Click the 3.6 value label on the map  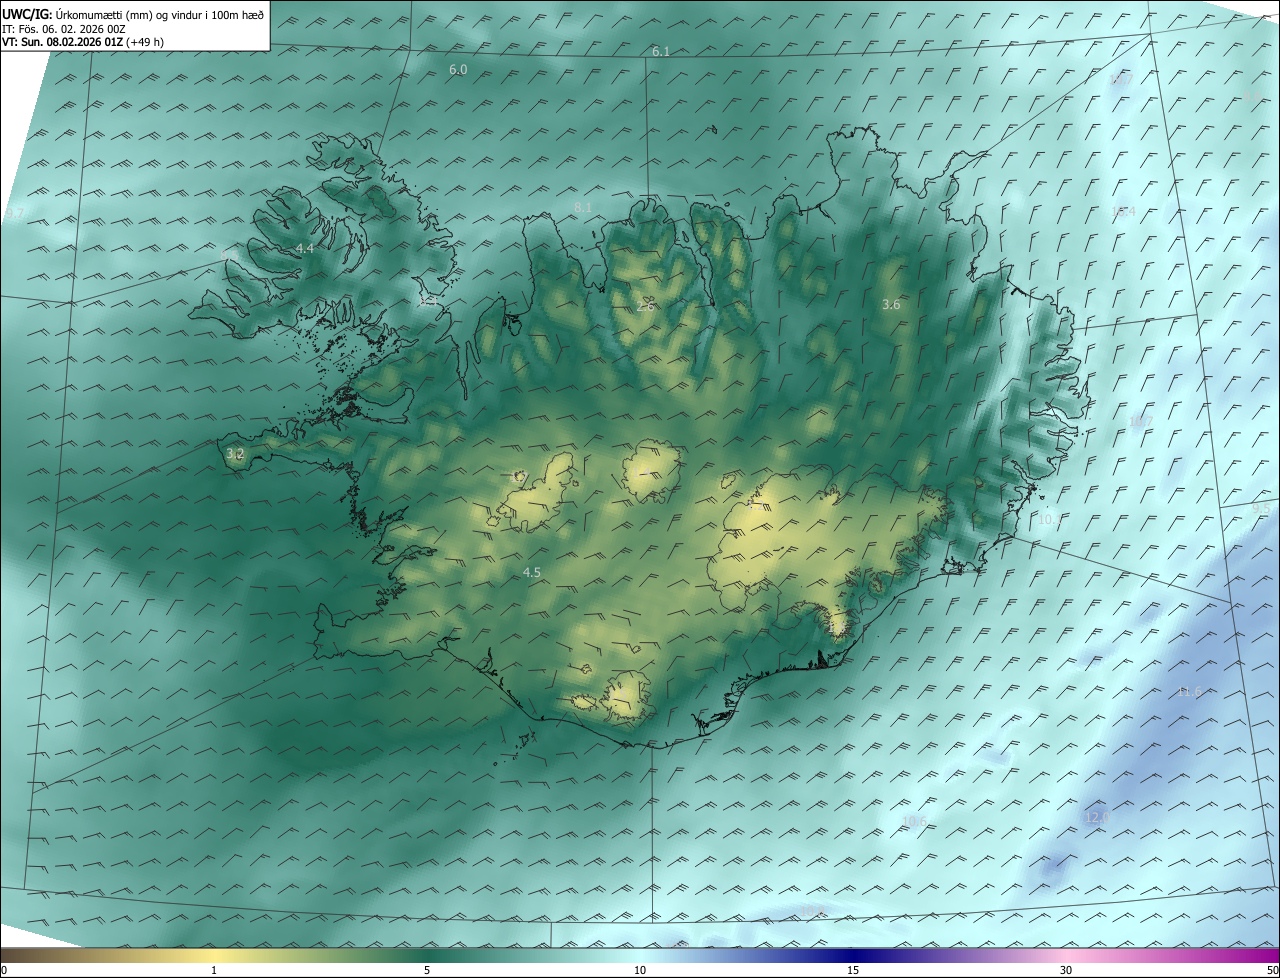coord(891,304)
